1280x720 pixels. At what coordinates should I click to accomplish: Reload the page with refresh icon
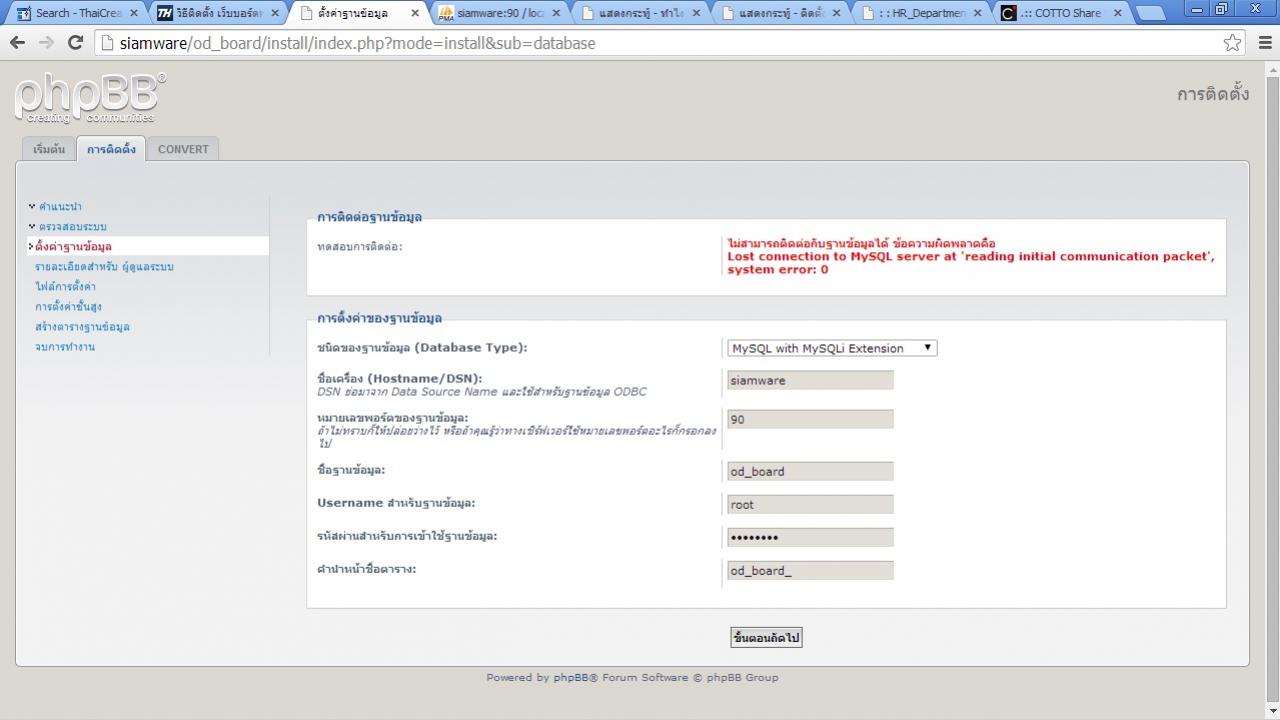pos(75,43)
